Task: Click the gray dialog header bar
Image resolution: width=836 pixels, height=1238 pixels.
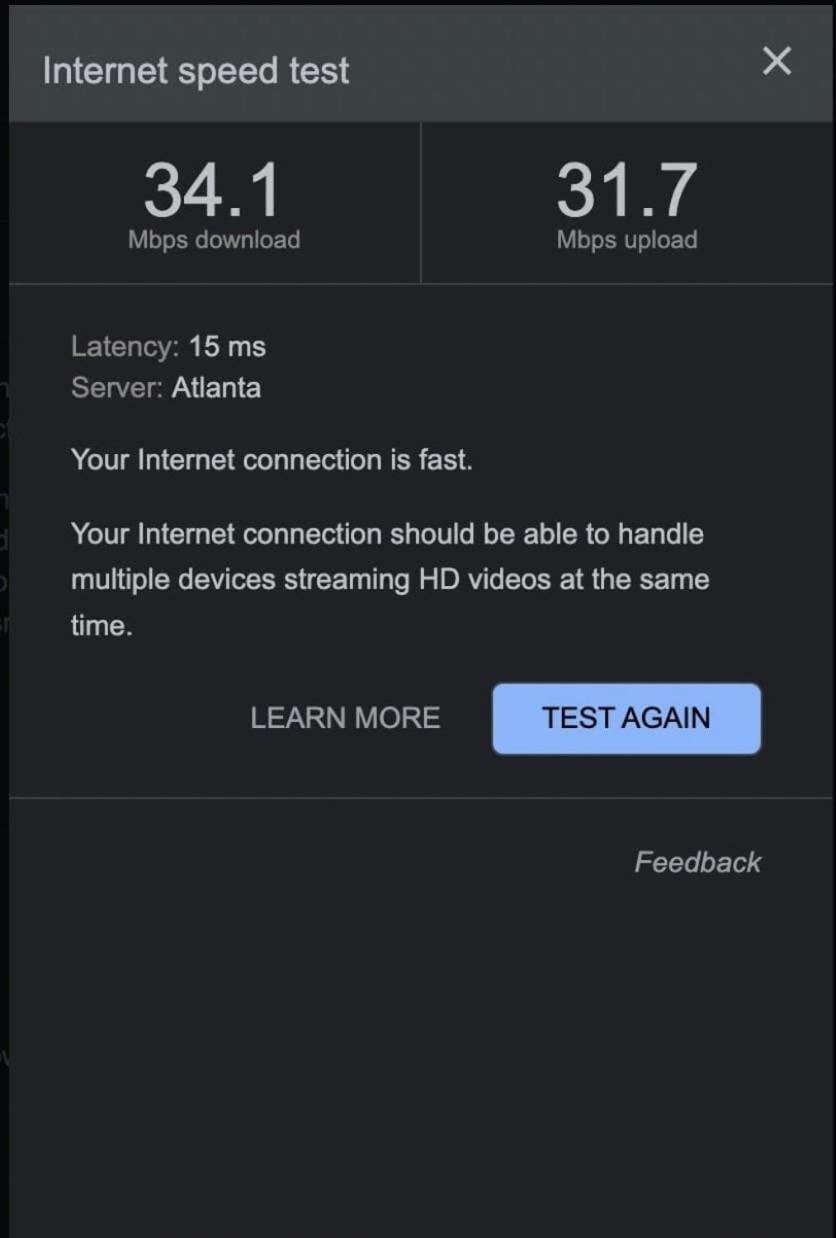Action: click(x=418, y=64)
